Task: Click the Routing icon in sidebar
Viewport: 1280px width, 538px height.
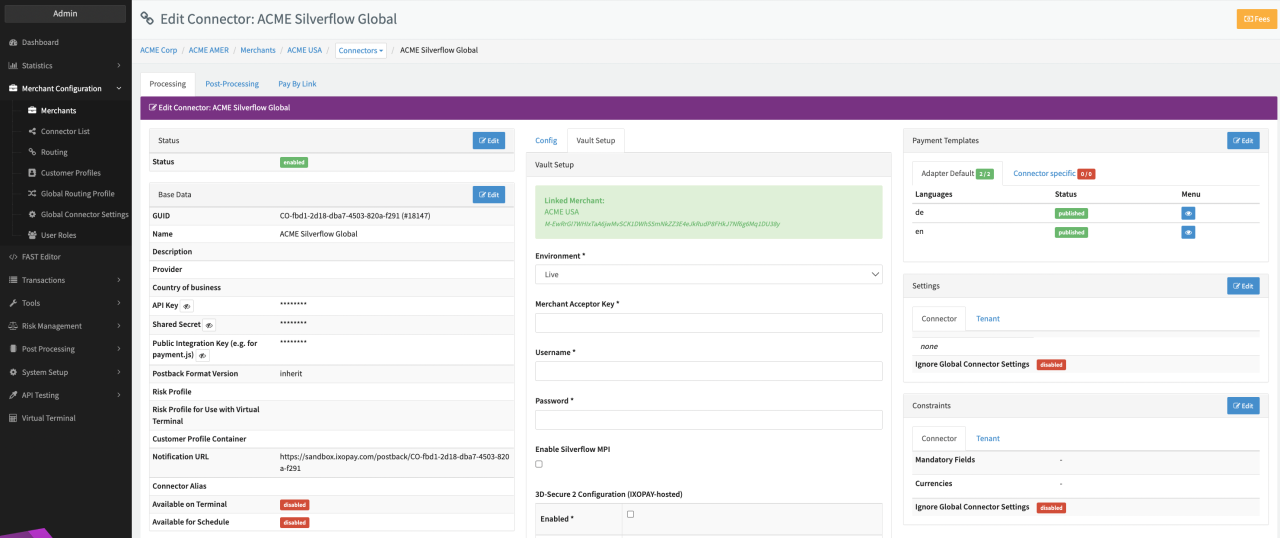Action: point(32,152)
